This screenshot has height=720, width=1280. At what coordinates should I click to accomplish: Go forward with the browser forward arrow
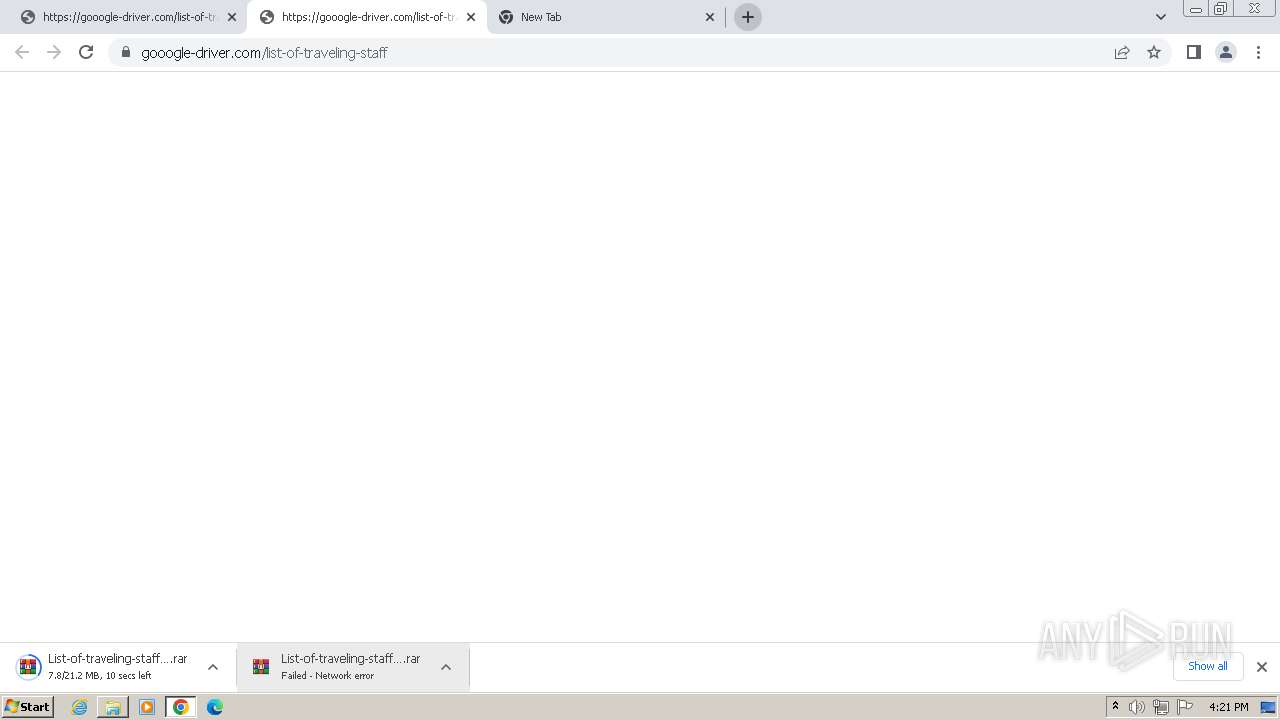pyautogui.click(x=54, y=52)
